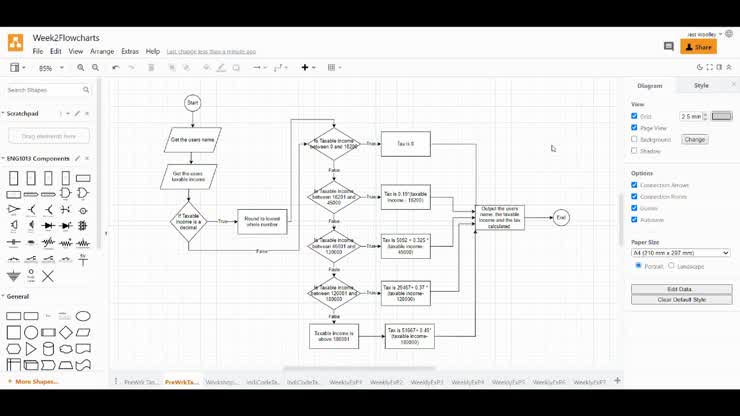Select the ground symbol in ENG1013 Components
This screenshot has height=416, width=740.
[x=13, y=275]
